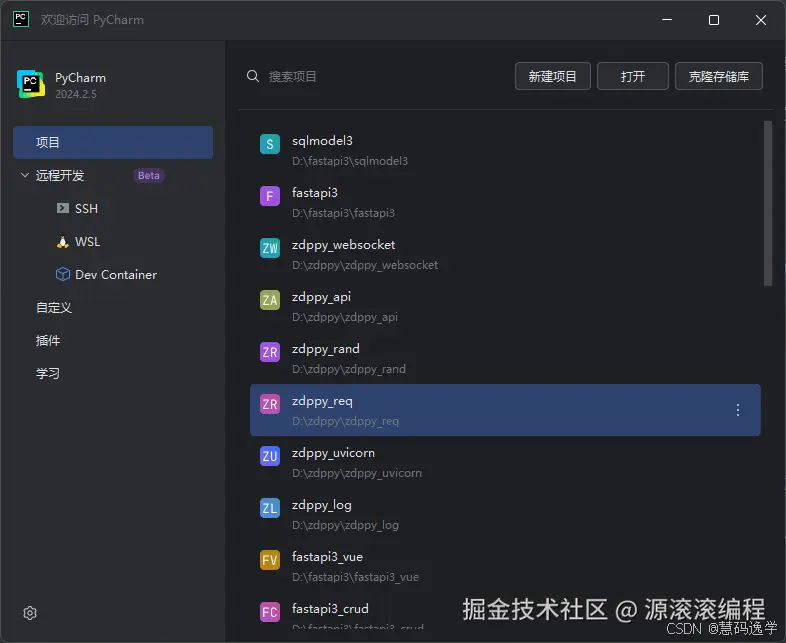Click path D:\zdppy\zdppy_uvicorn
This screenshot has height=643, width=786.
pyautogui.click(x=357, y=473)
